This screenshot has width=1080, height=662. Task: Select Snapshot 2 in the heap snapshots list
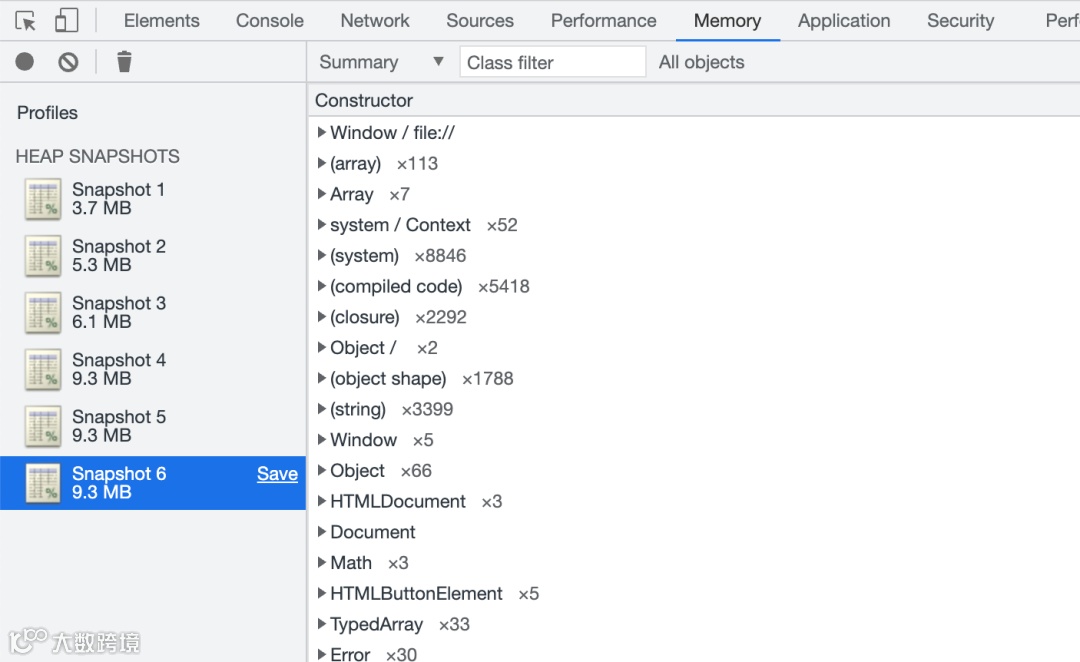[x=118, y=255]
